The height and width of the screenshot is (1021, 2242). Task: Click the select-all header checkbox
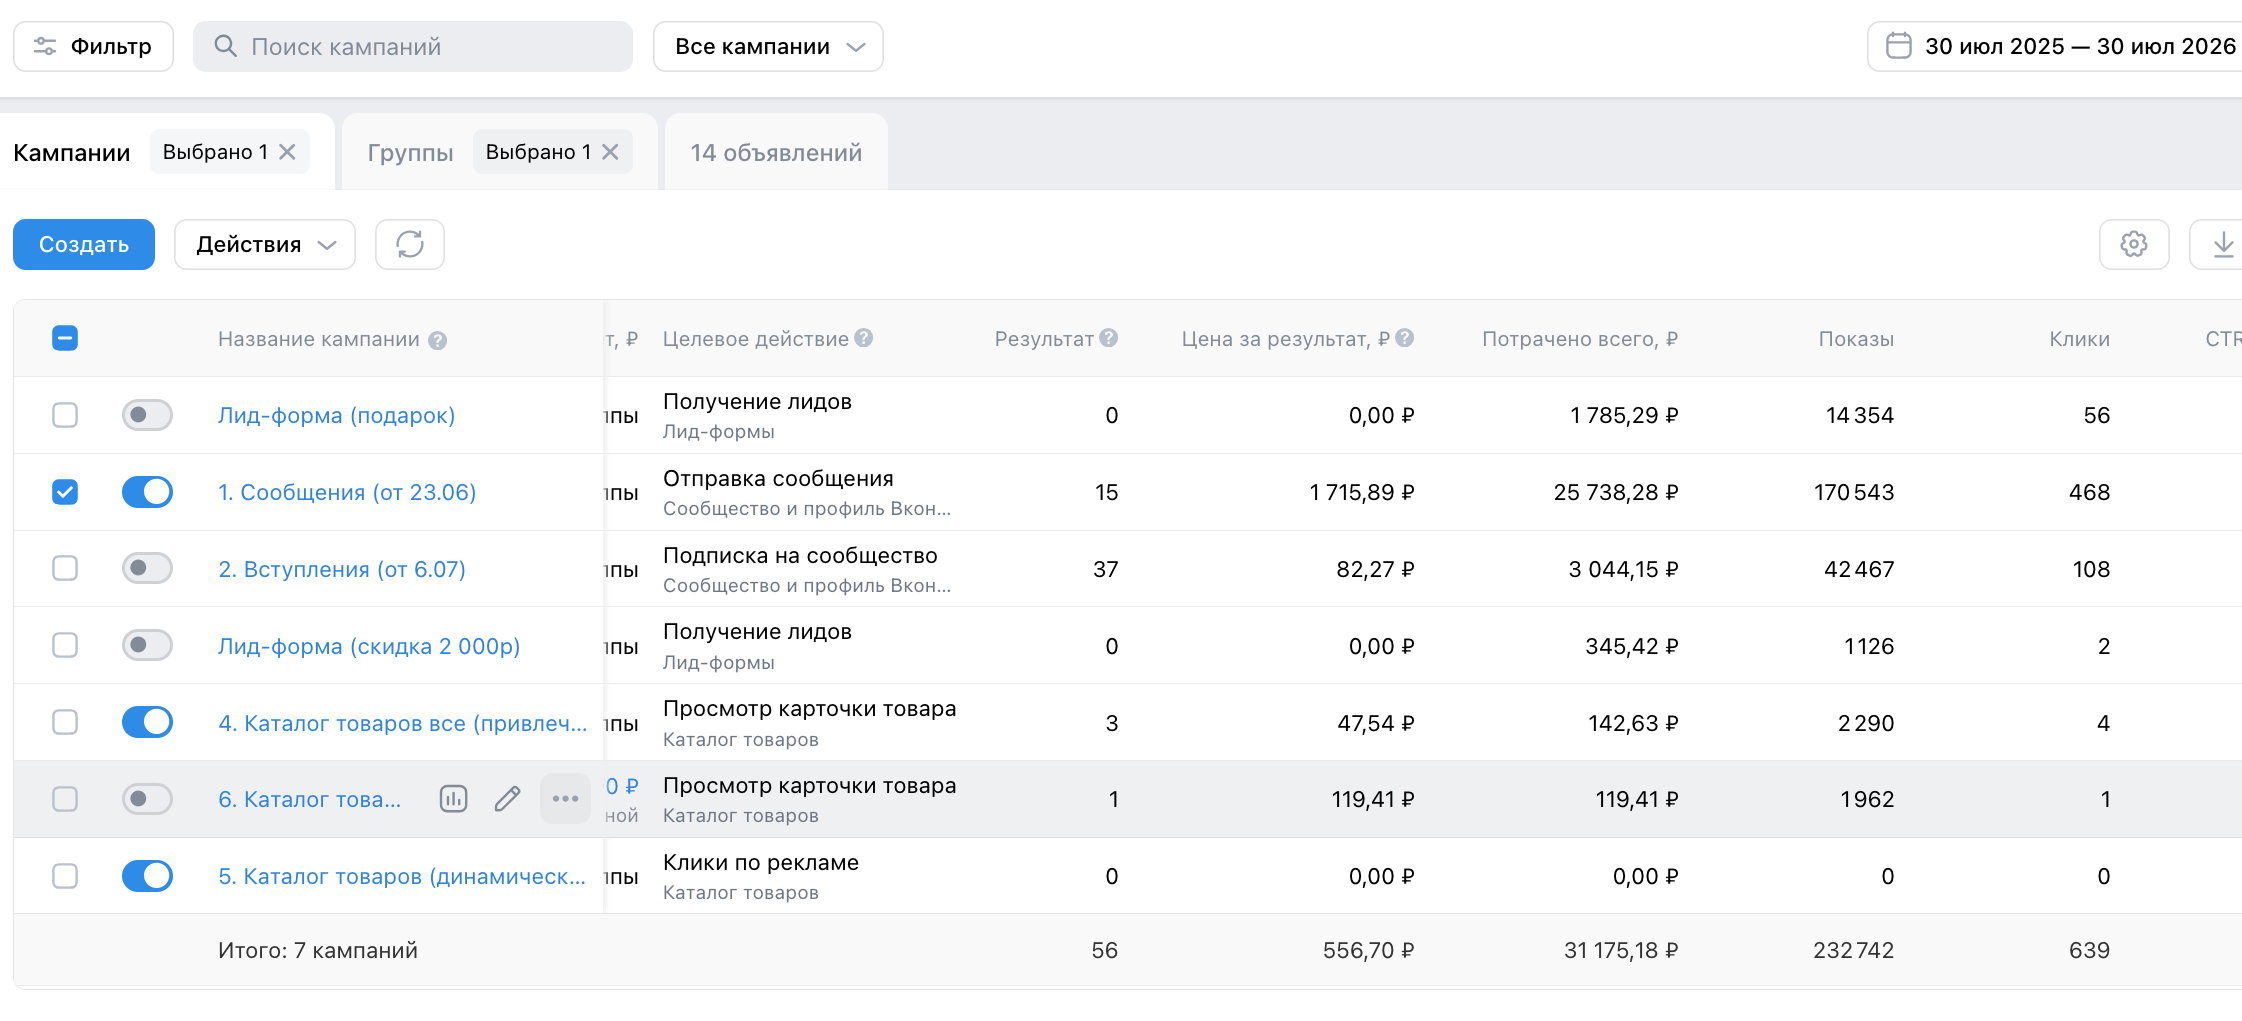click(x=65, y=338)
